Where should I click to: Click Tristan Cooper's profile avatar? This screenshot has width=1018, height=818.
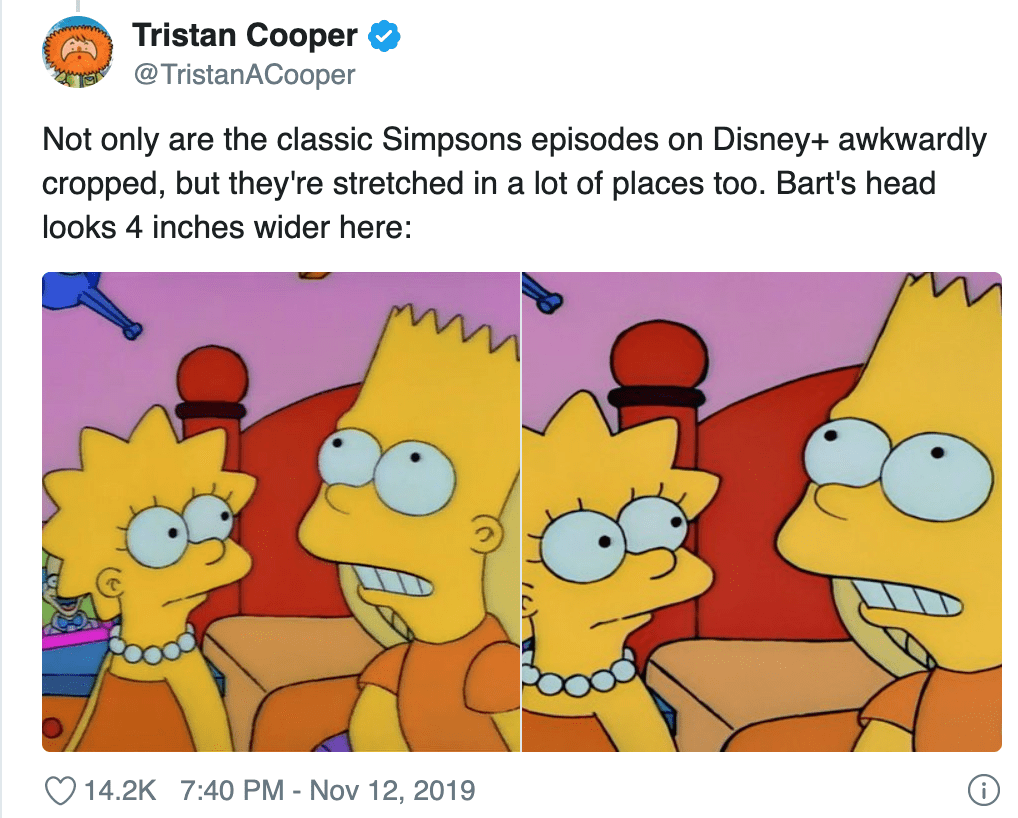tap(77, 53)
